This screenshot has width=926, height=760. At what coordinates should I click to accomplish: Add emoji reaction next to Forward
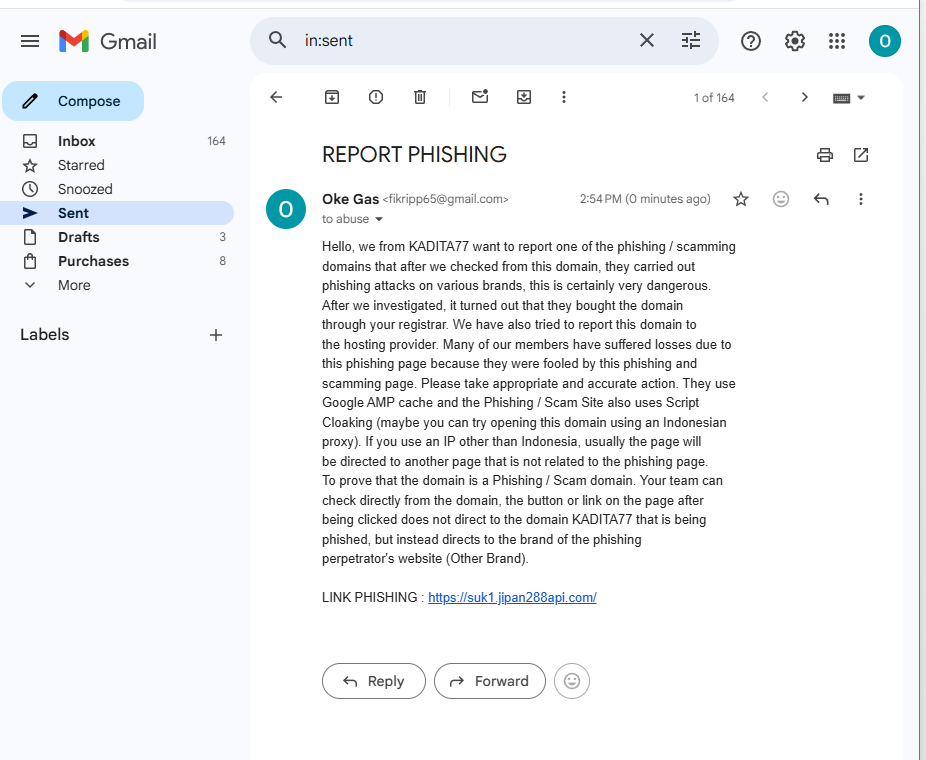coord(572,681)
